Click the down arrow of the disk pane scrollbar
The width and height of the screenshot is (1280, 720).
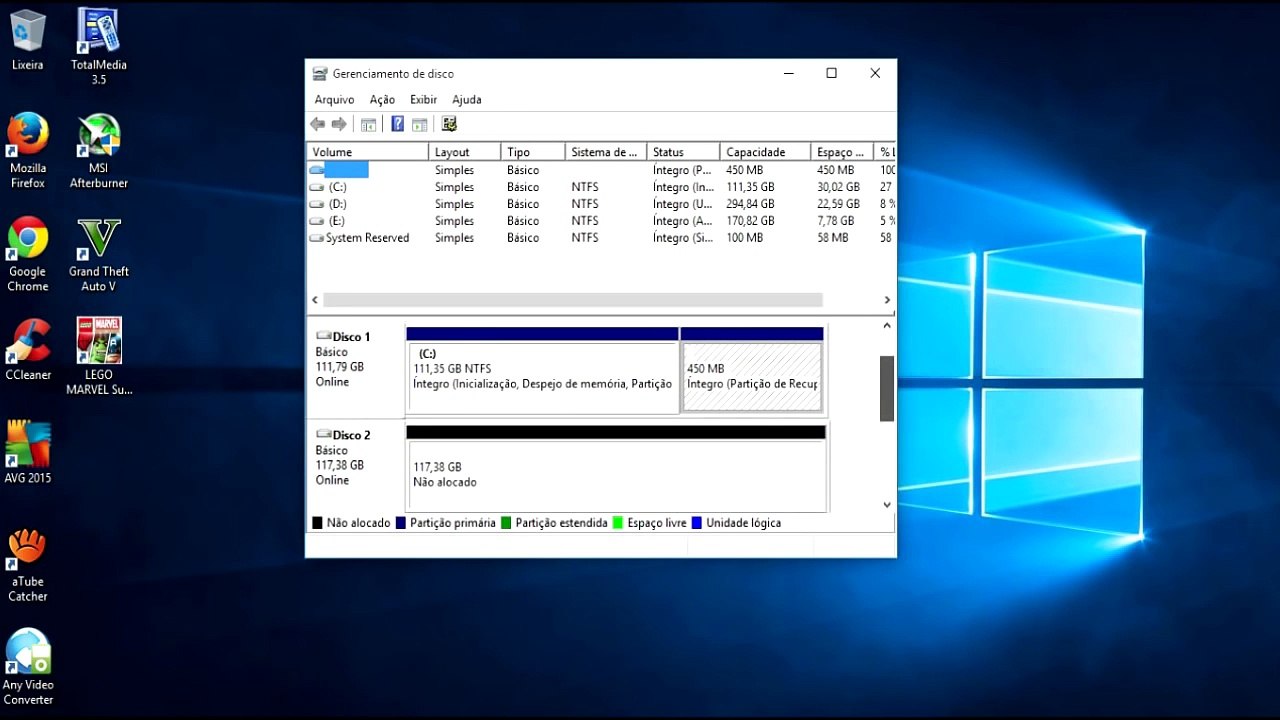tap(886, 505)
